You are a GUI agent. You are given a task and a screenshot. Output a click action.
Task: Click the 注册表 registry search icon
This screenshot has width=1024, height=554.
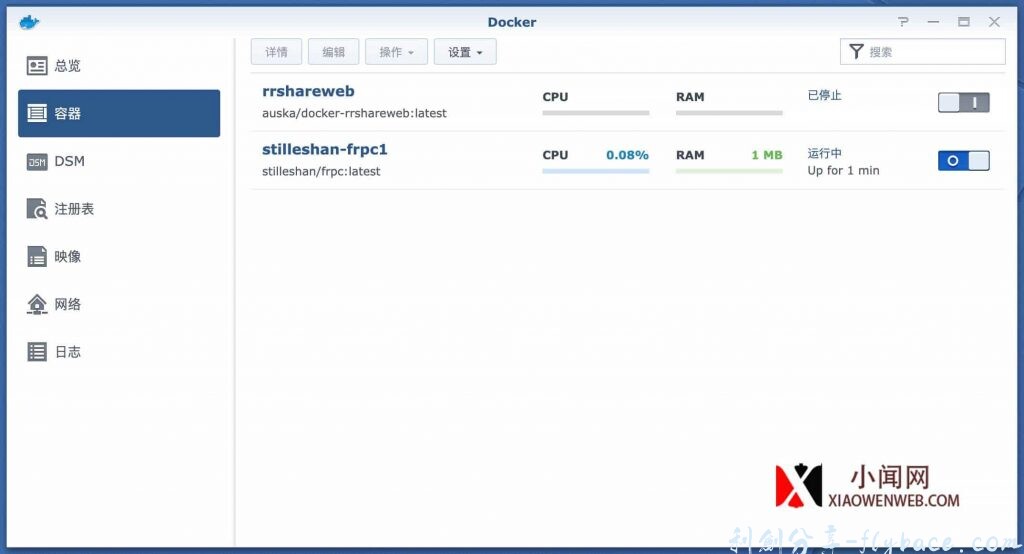(x=37, y=208)
